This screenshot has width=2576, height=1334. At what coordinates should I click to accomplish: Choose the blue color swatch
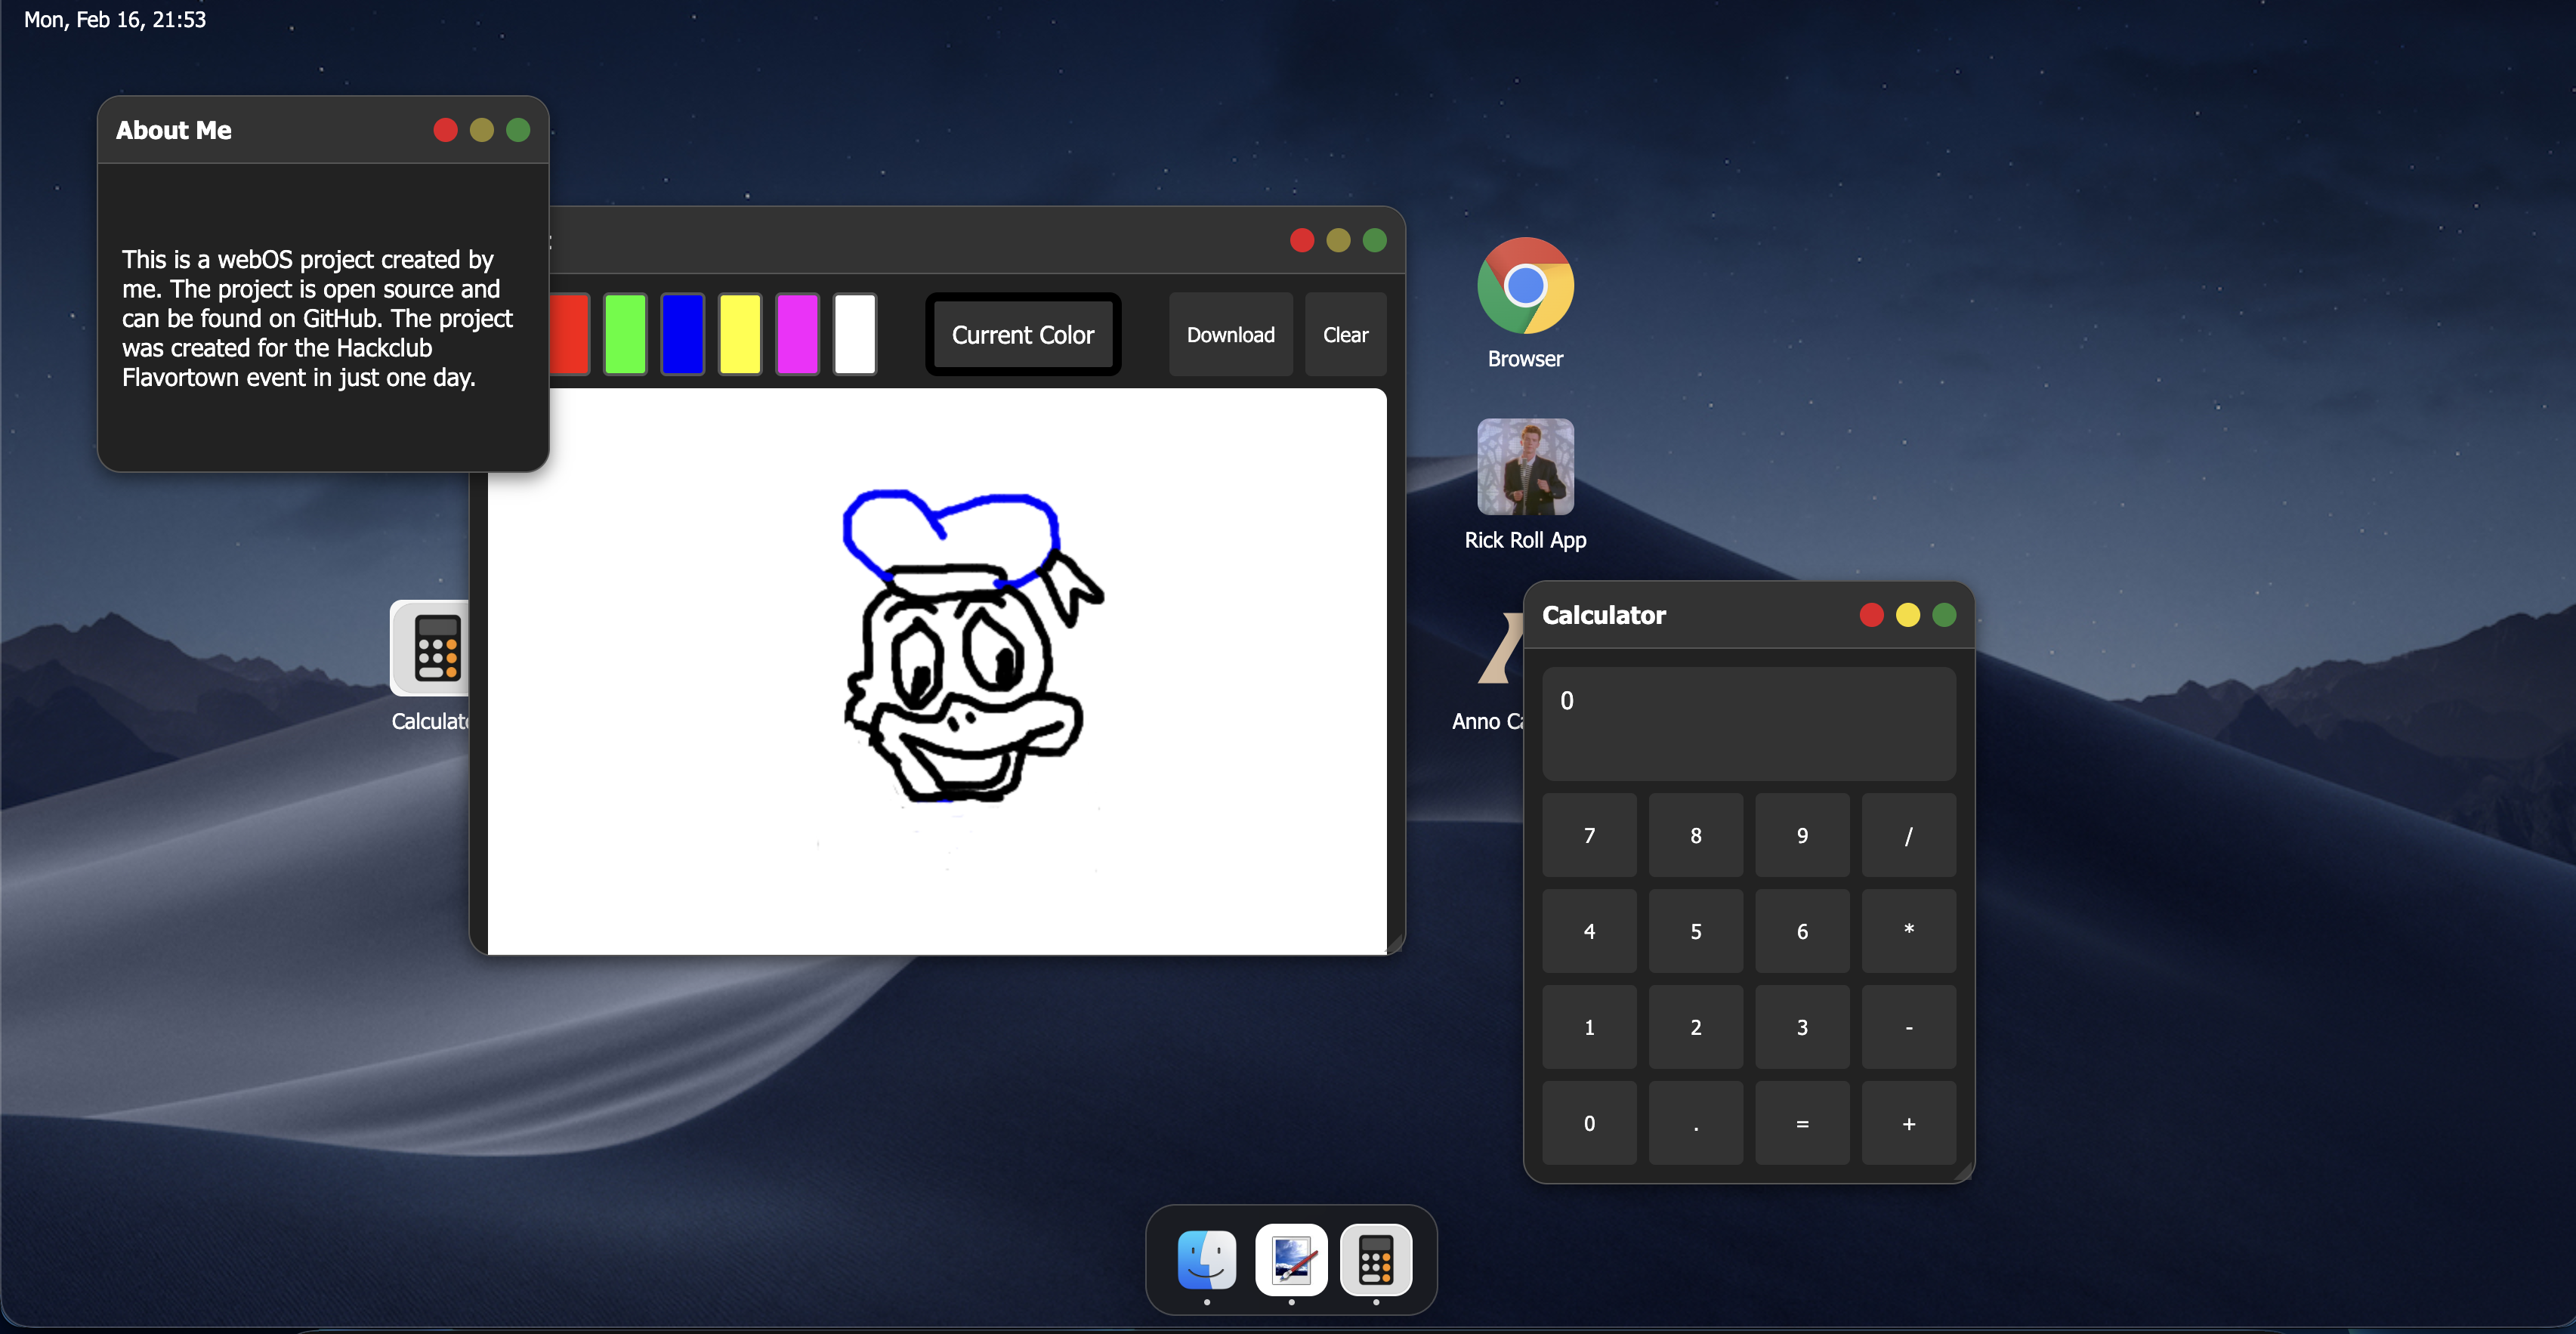pyautogui.click(x=683, y=334)
